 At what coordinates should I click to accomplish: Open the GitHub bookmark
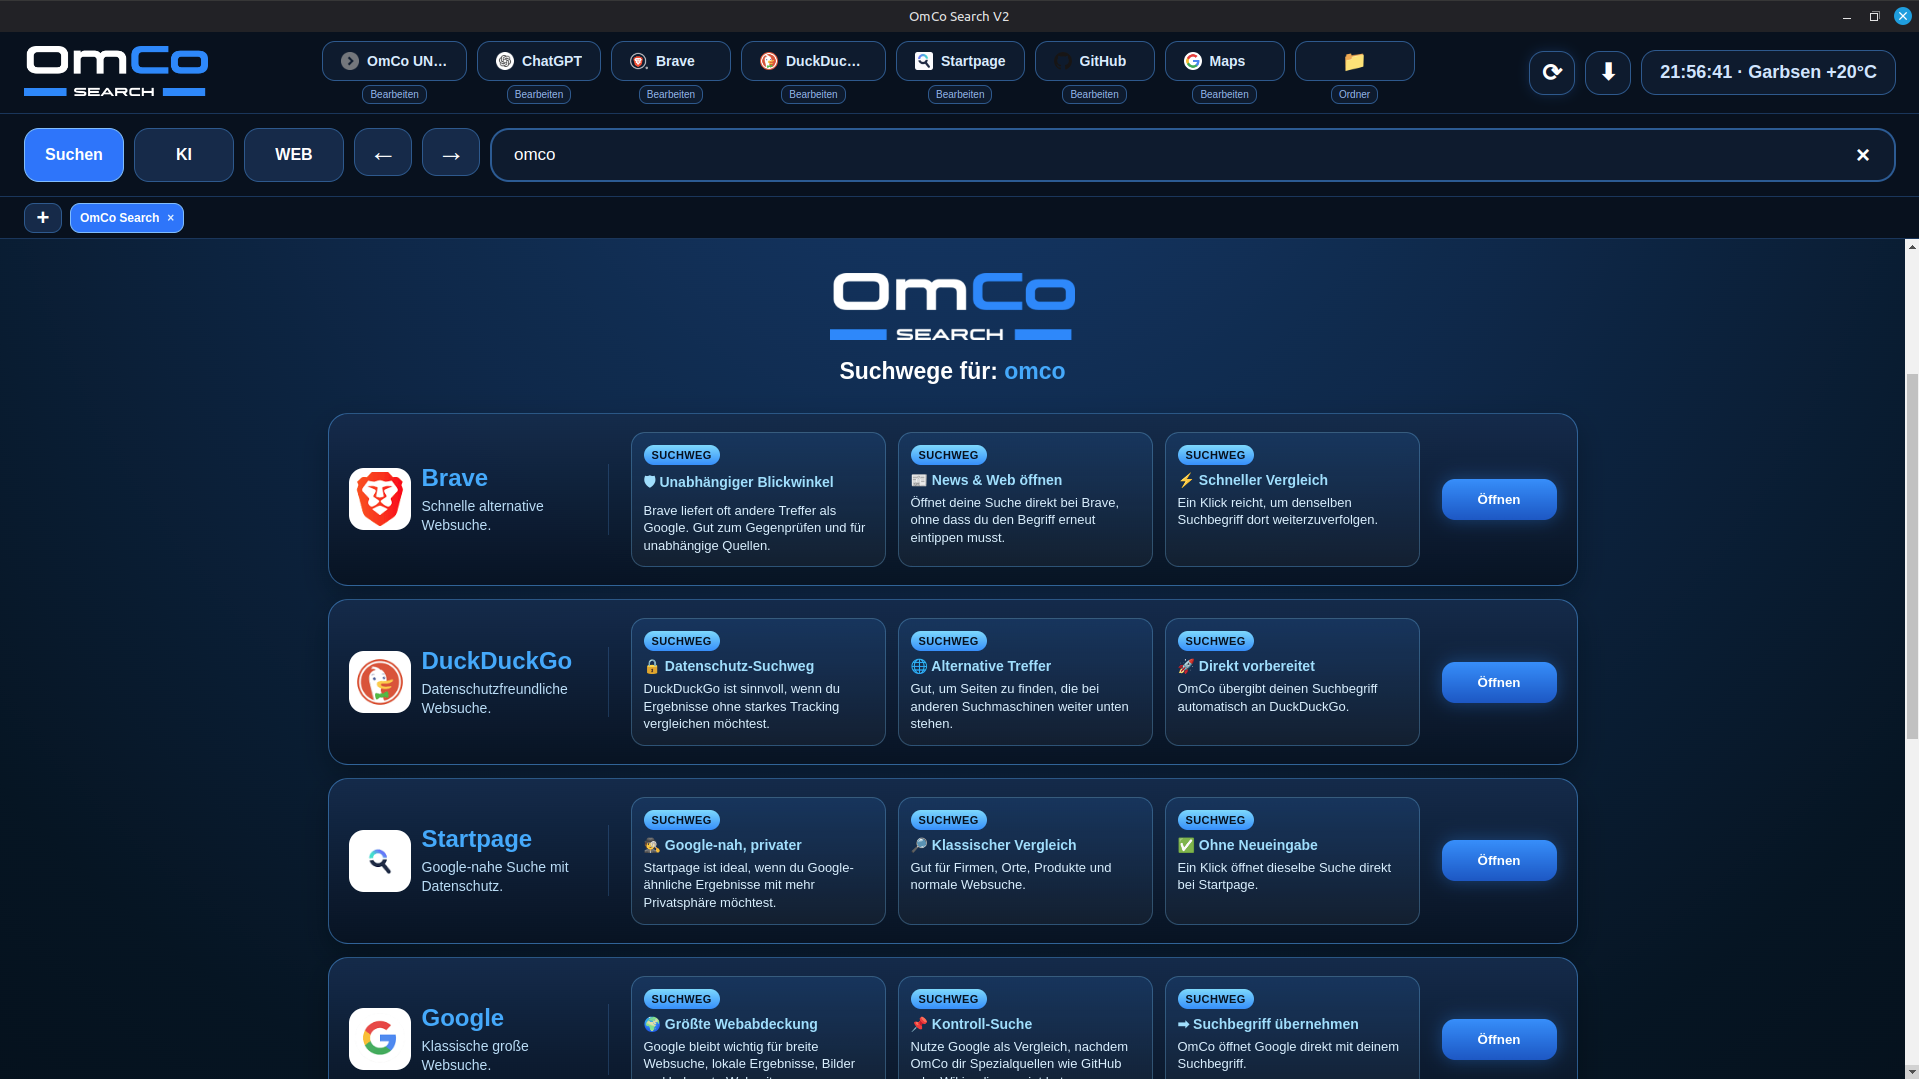(x=1094, y=61)
